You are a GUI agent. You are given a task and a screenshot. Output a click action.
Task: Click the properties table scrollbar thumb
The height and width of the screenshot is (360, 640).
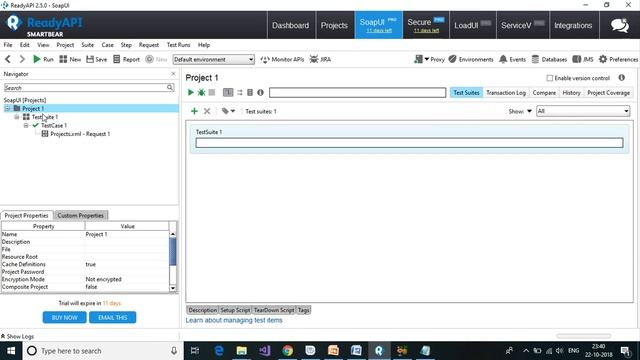coord(173,251)
